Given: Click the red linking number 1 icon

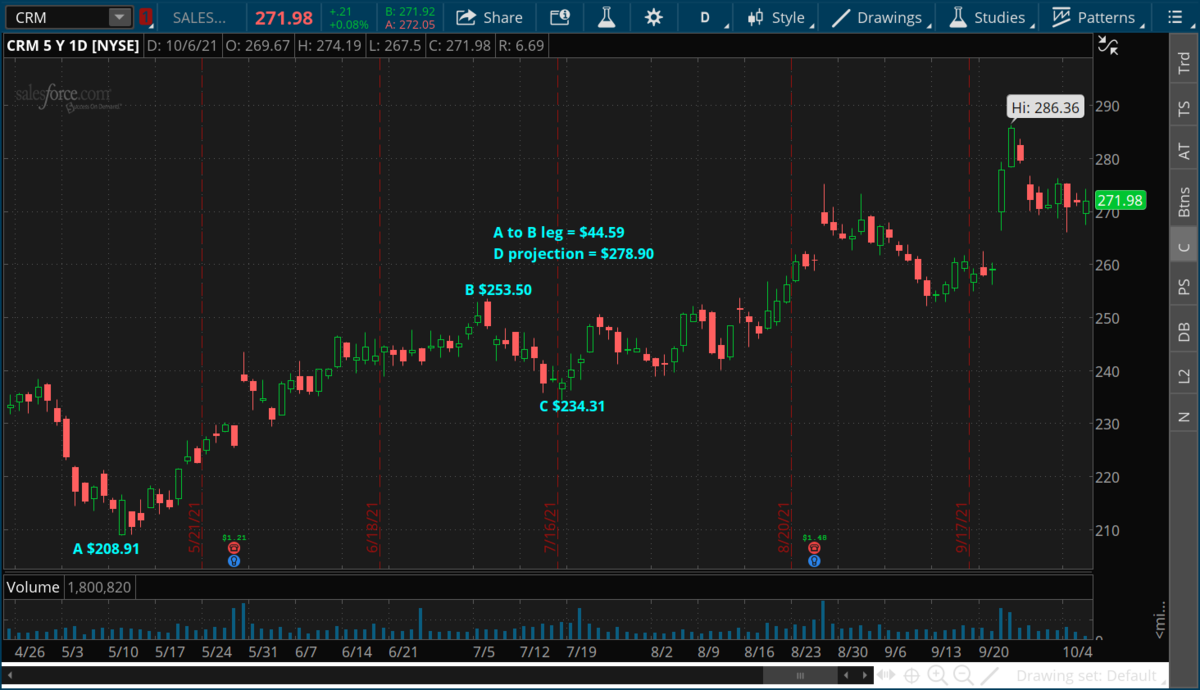Looking at the screenshot, I should [146, 17].
